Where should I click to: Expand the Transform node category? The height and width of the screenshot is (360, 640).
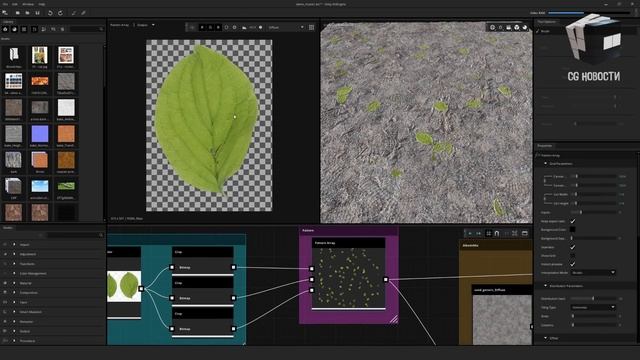click(x=14, y=264)
